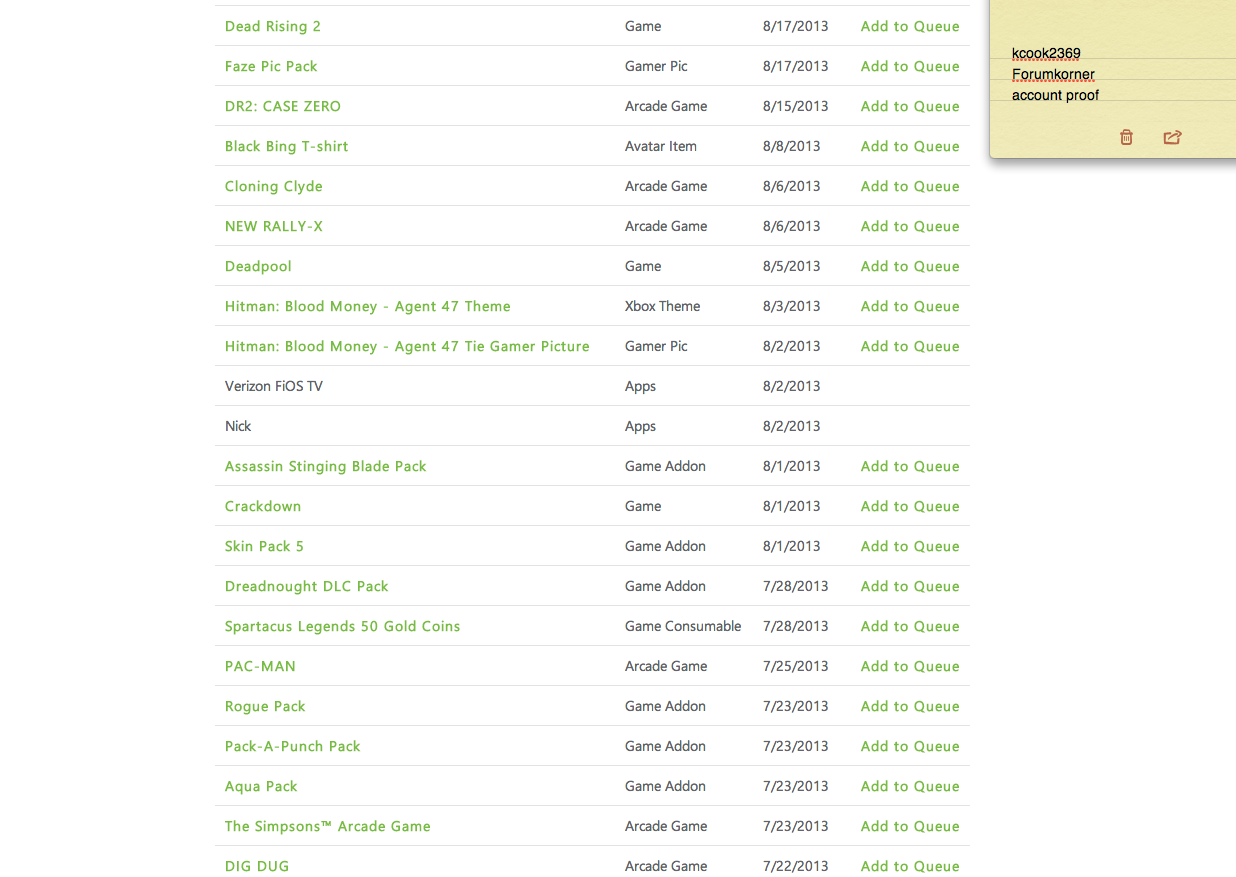The width and height of the screenshot is (1236, 877).
Task: Open the DIG DUG link
Action: [257, 866]
